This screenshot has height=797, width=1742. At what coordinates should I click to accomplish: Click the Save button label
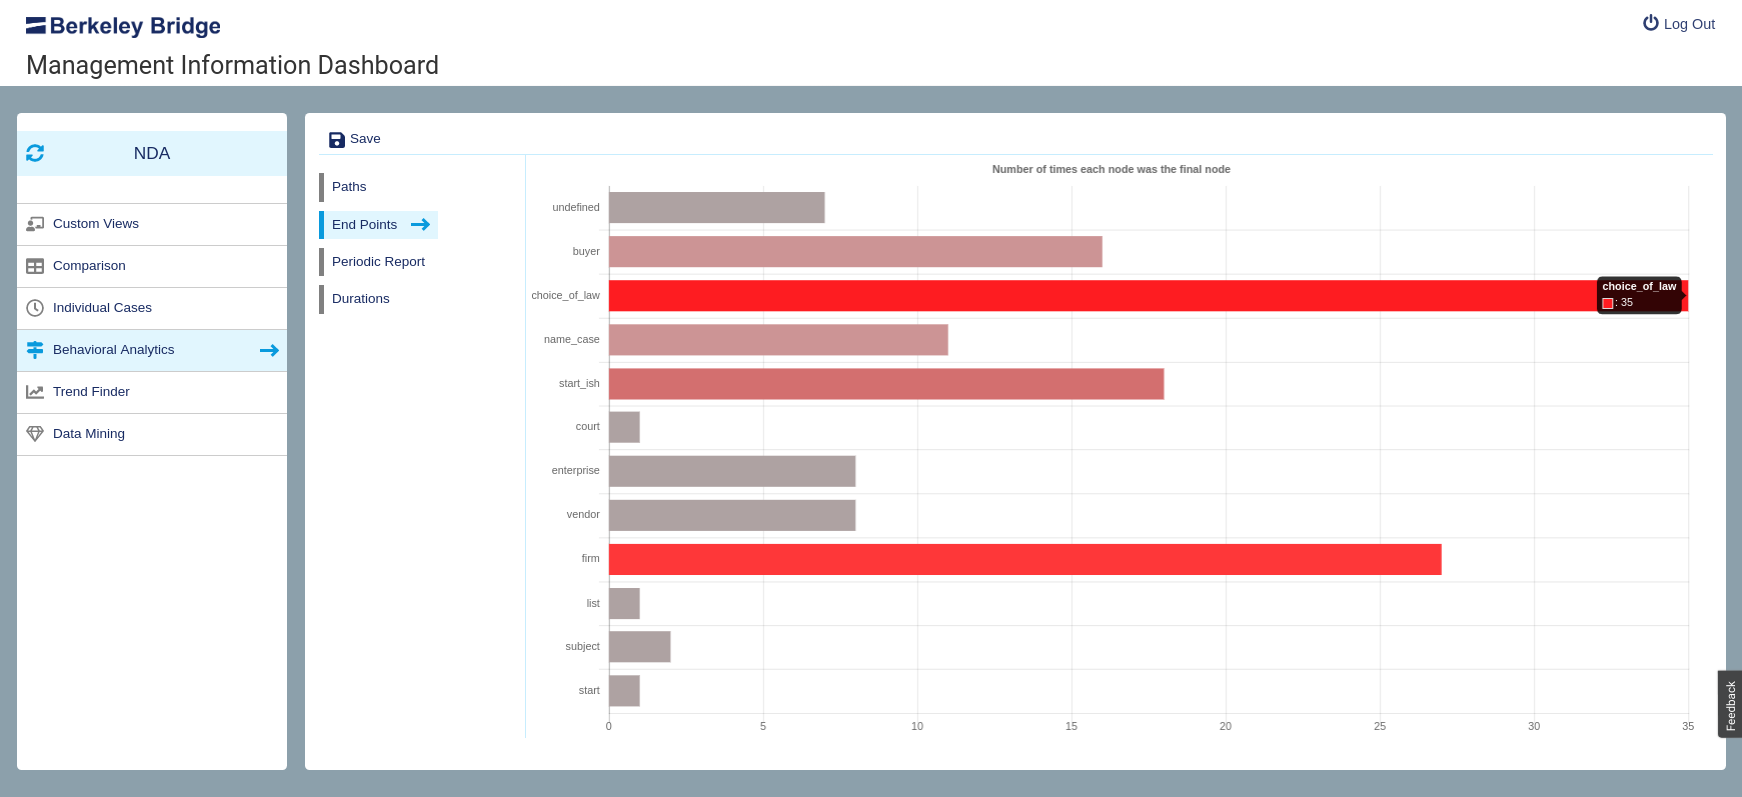point(365,139)
